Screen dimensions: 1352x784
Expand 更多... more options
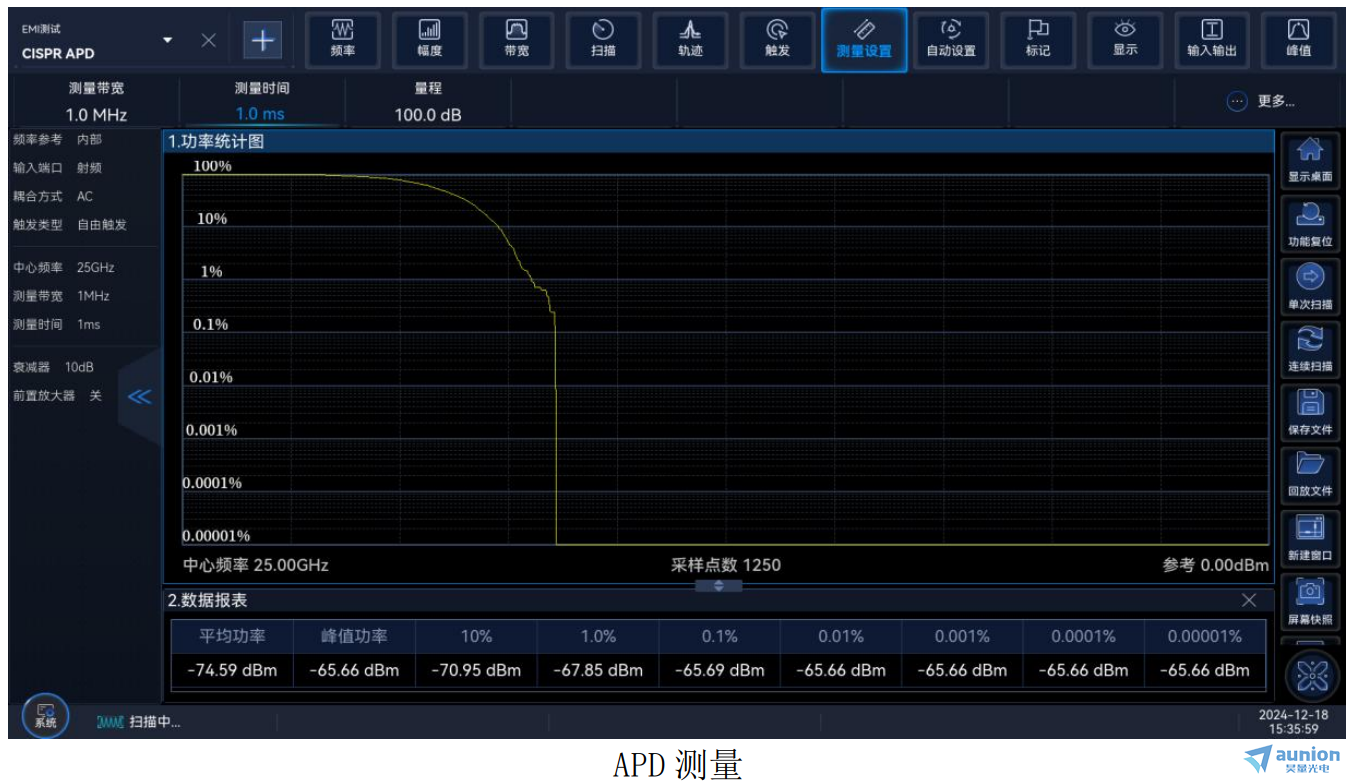pyautogui.click(x=1262, y=101)
